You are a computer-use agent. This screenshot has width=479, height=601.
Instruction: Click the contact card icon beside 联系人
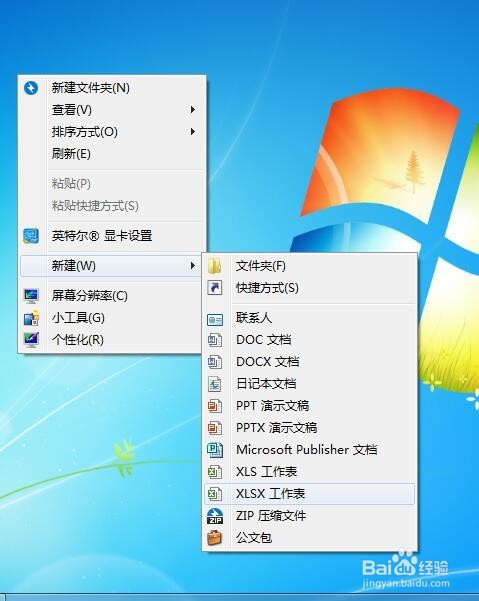coord(215,319)
